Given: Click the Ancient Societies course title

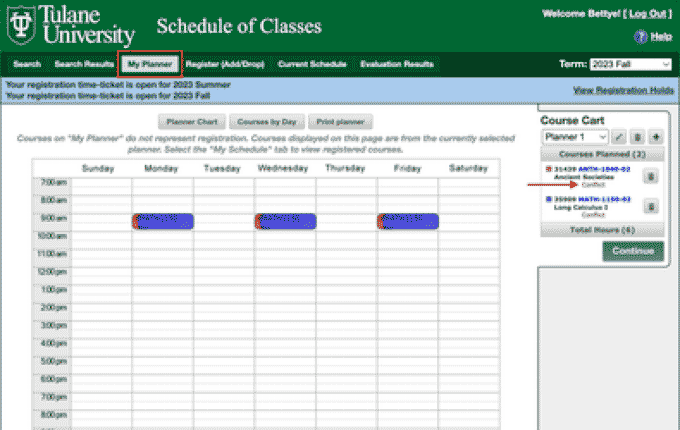Looking at the screenshot, I should click(x=584, y=177).
